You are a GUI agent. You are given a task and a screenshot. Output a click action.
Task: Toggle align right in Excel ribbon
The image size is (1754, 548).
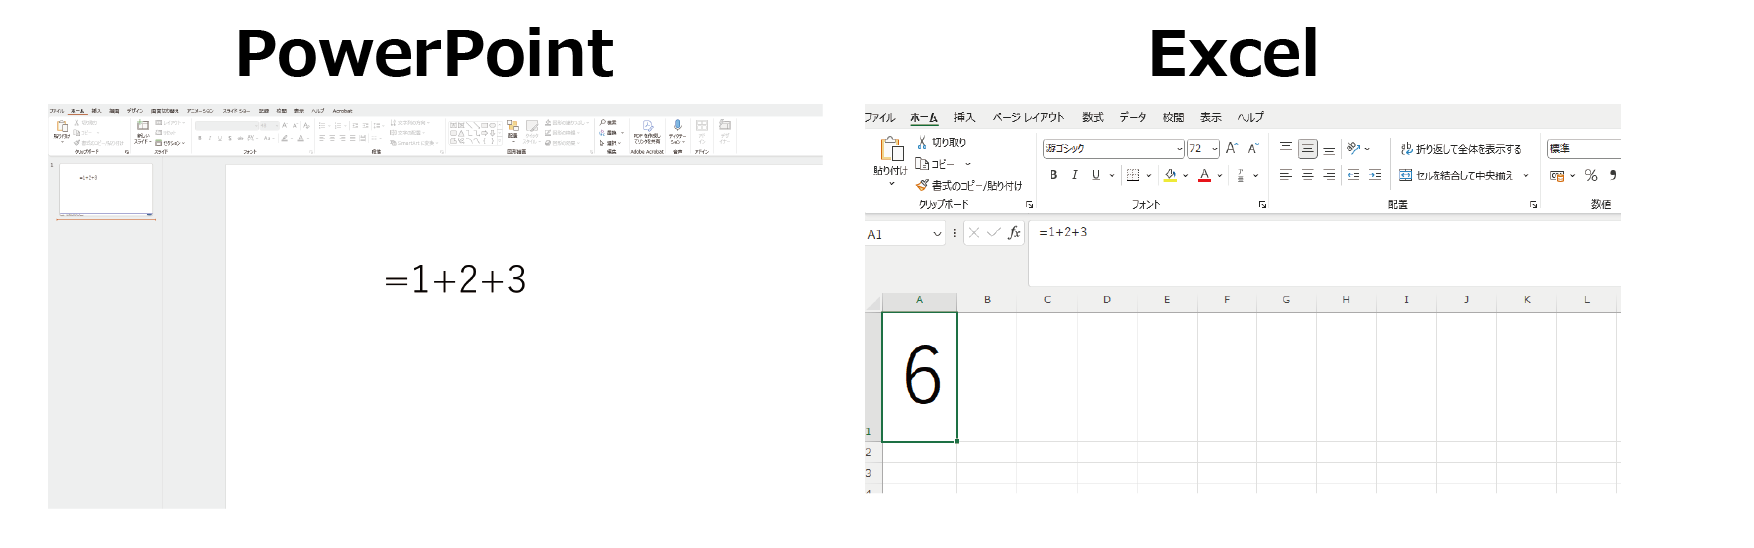1329,175
